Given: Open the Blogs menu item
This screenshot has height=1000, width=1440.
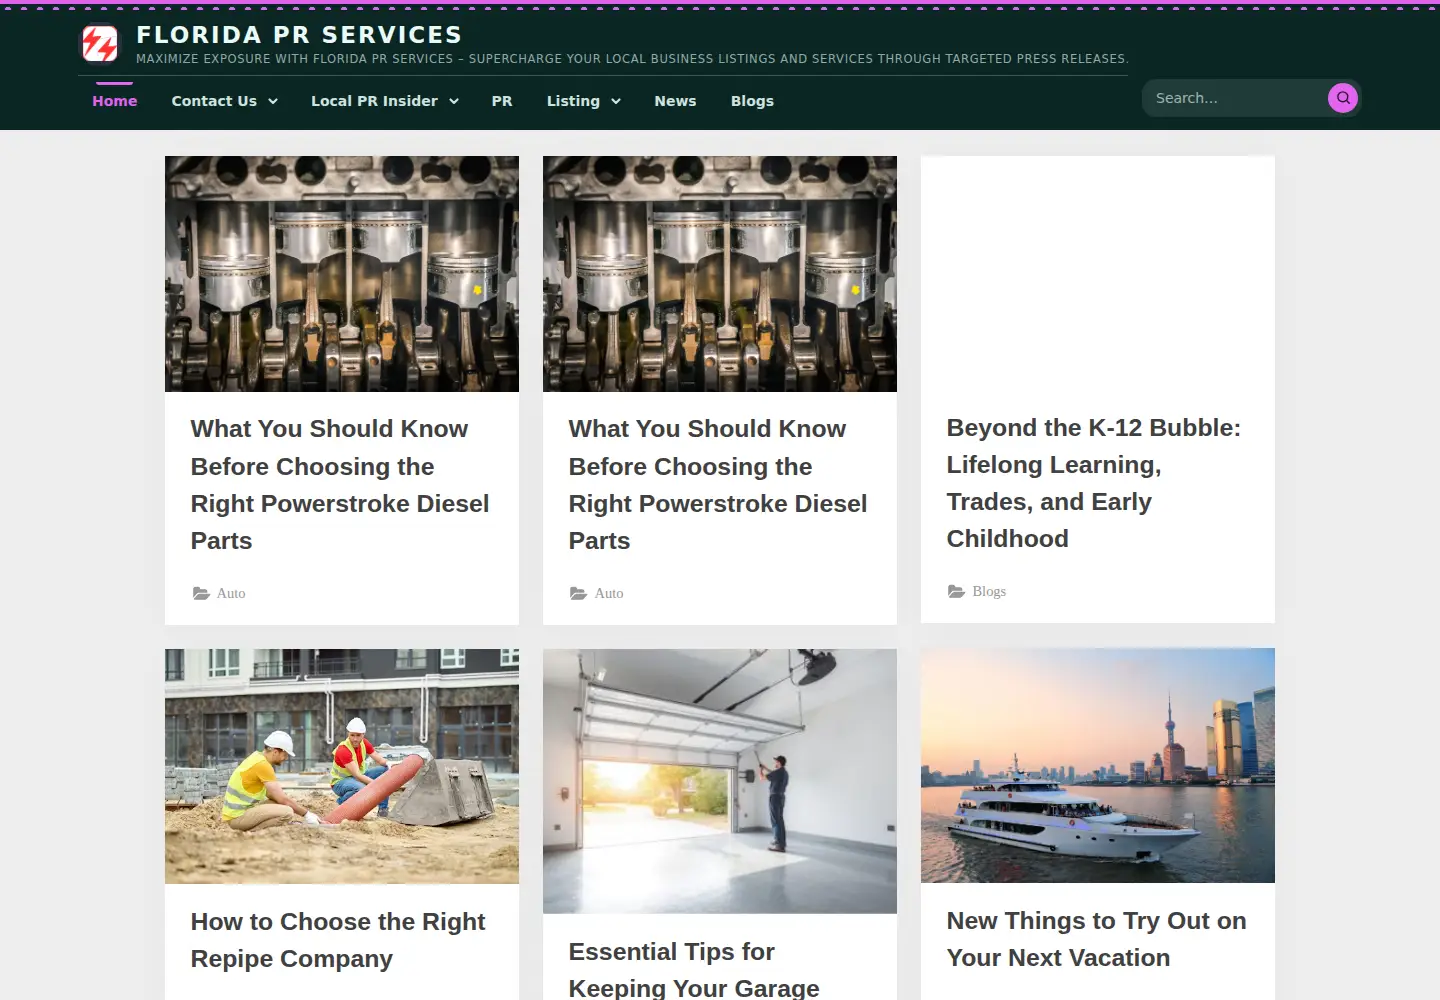Looking at the screenshot, I should pyautogui.click(x=752, y=101).
